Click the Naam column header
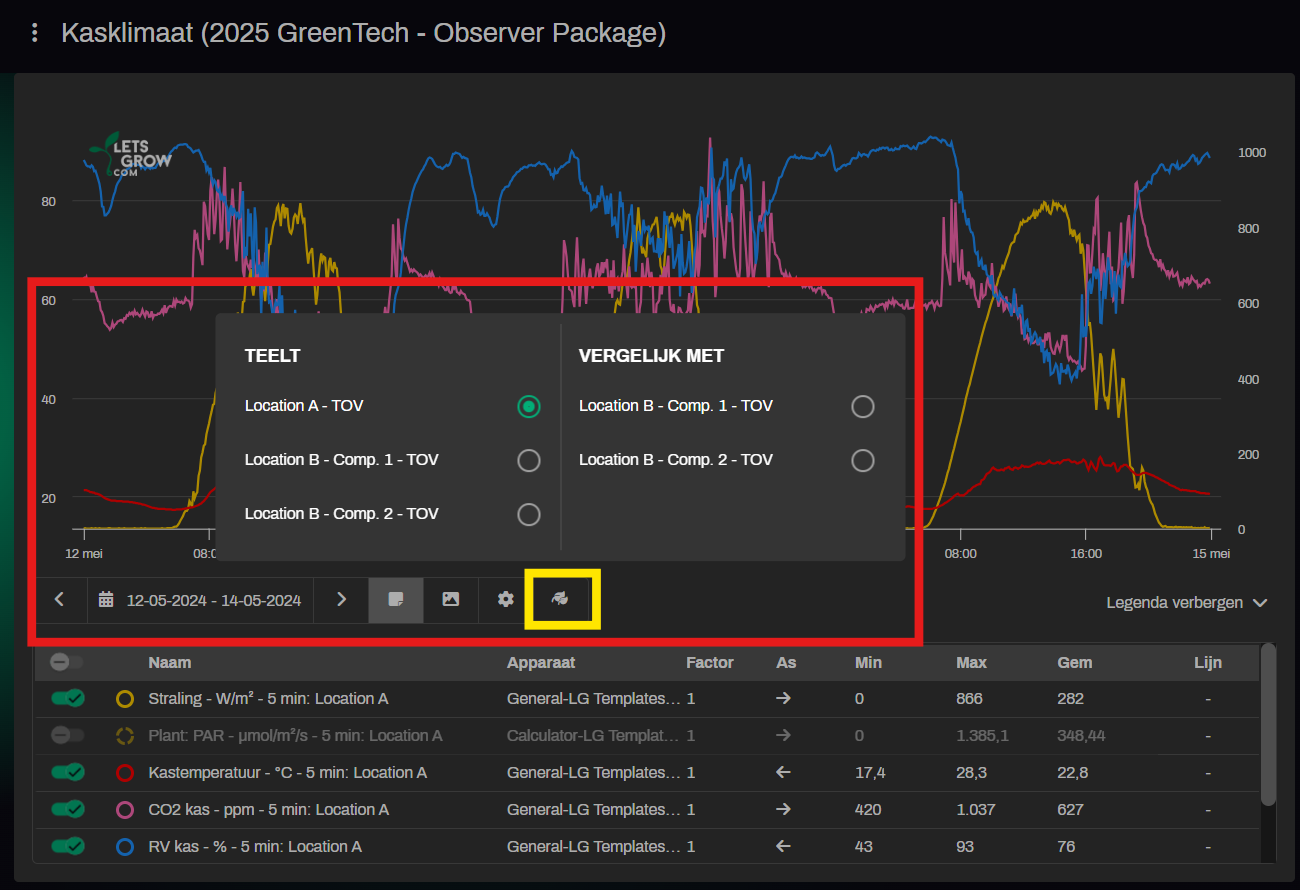 (169, 662)
